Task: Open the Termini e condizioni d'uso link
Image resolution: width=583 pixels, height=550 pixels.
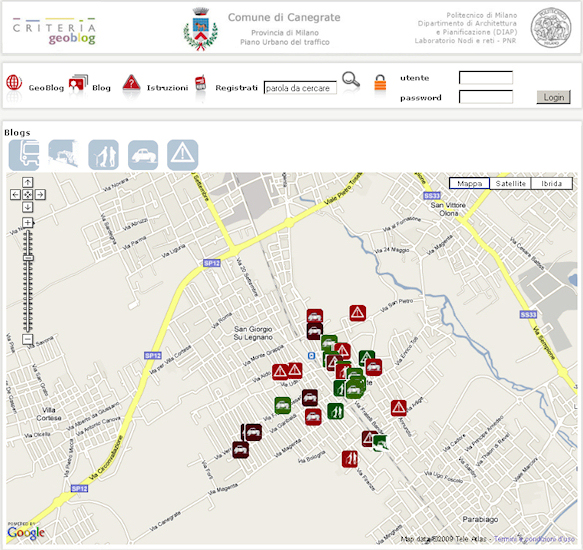Action: (534, 538)
